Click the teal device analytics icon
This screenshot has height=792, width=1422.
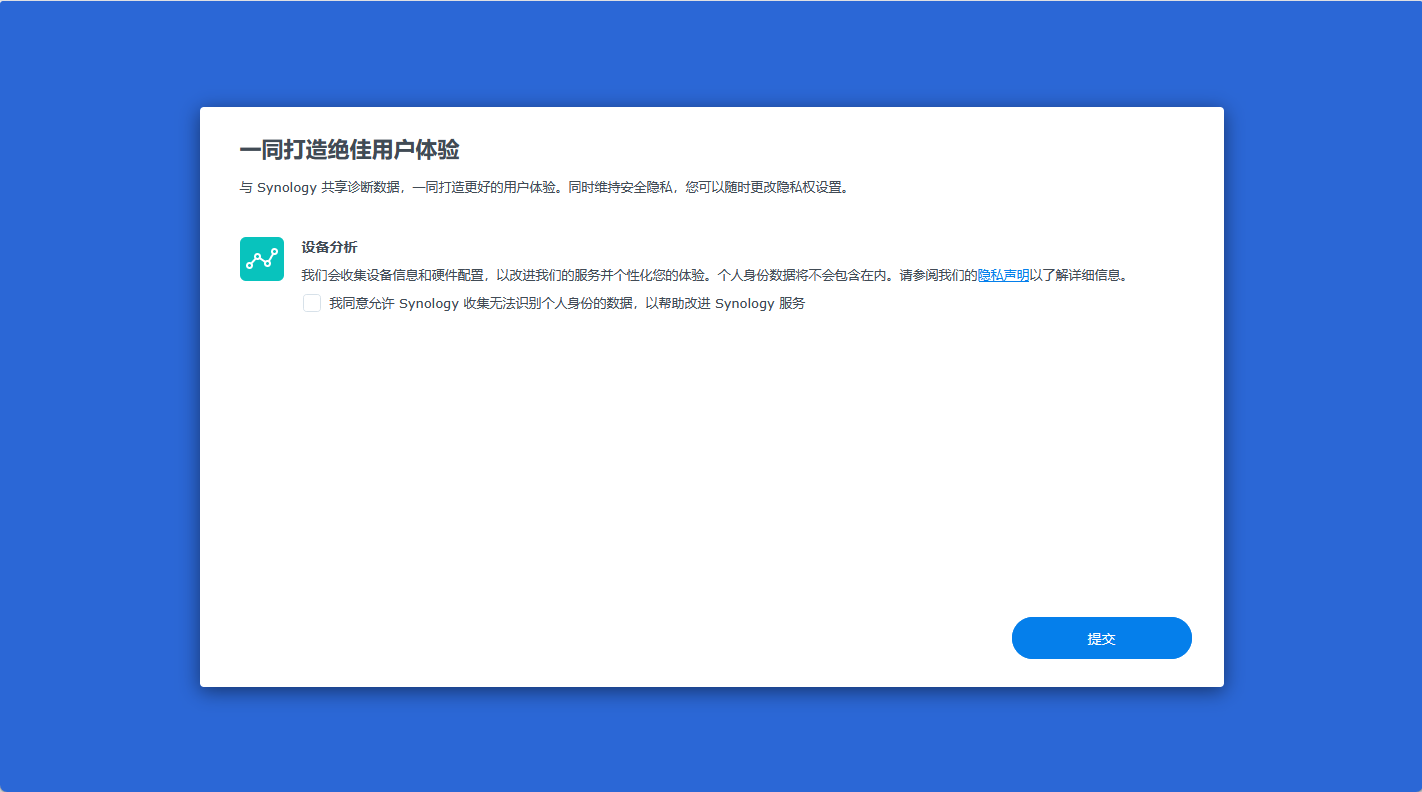pos(262,259)
